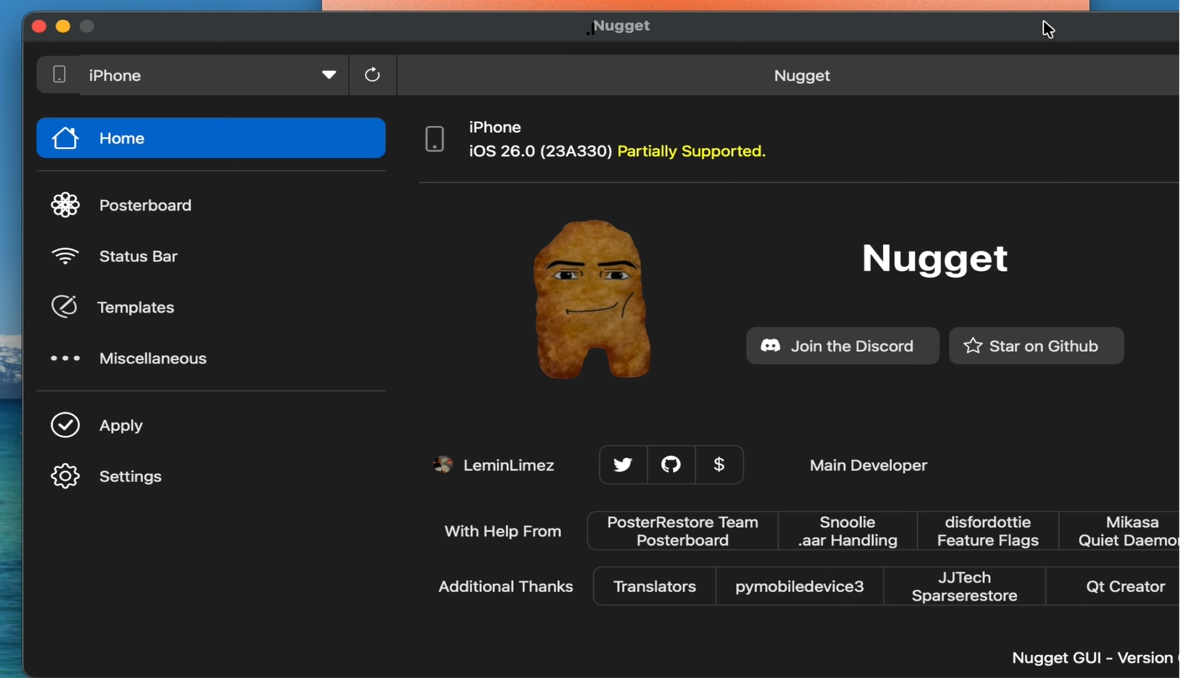Click the yellow minimize window button
Screen dimensions: 1180x678
(63, 26)
